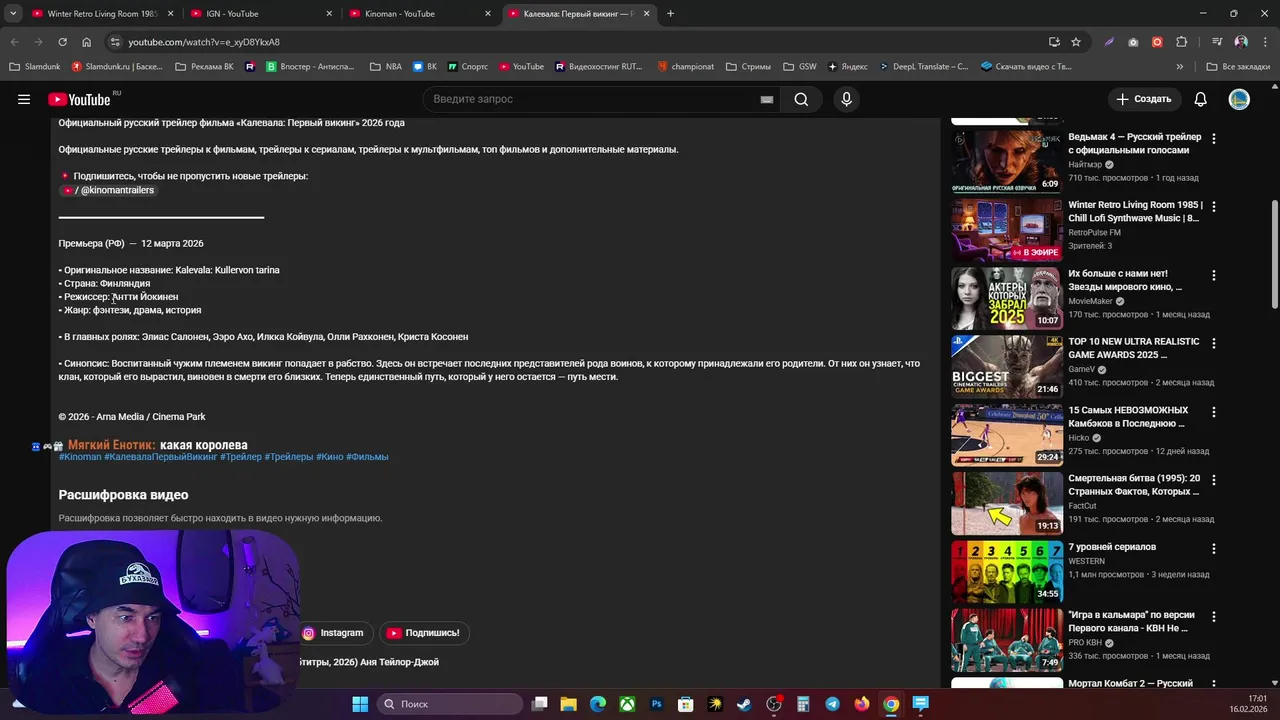Viewport: 1280px width, 720px height.
Task: Show more bookmarks chevron
Action: point(1180,67)
